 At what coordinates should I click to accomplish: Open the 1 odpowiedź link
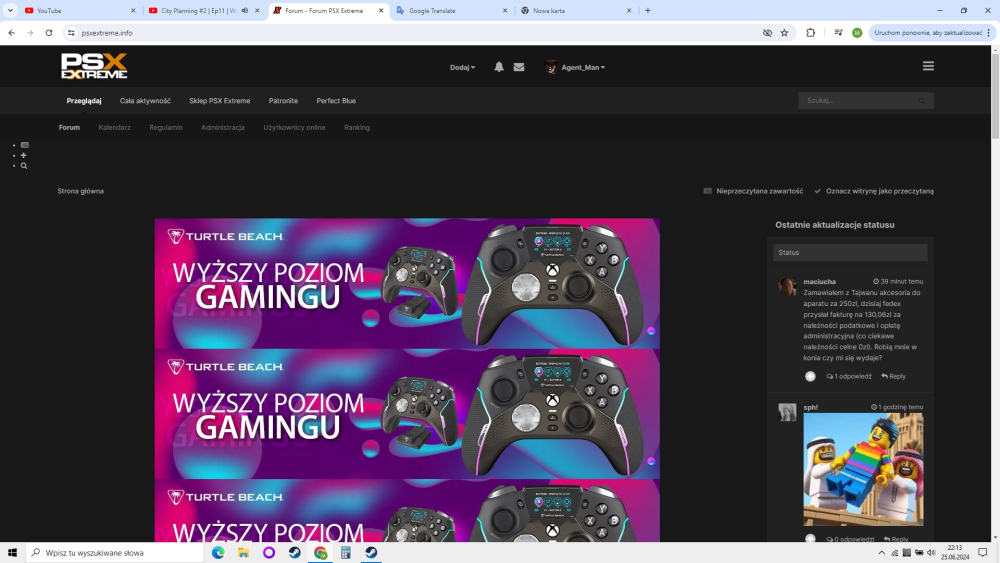(x=849, y=376)
